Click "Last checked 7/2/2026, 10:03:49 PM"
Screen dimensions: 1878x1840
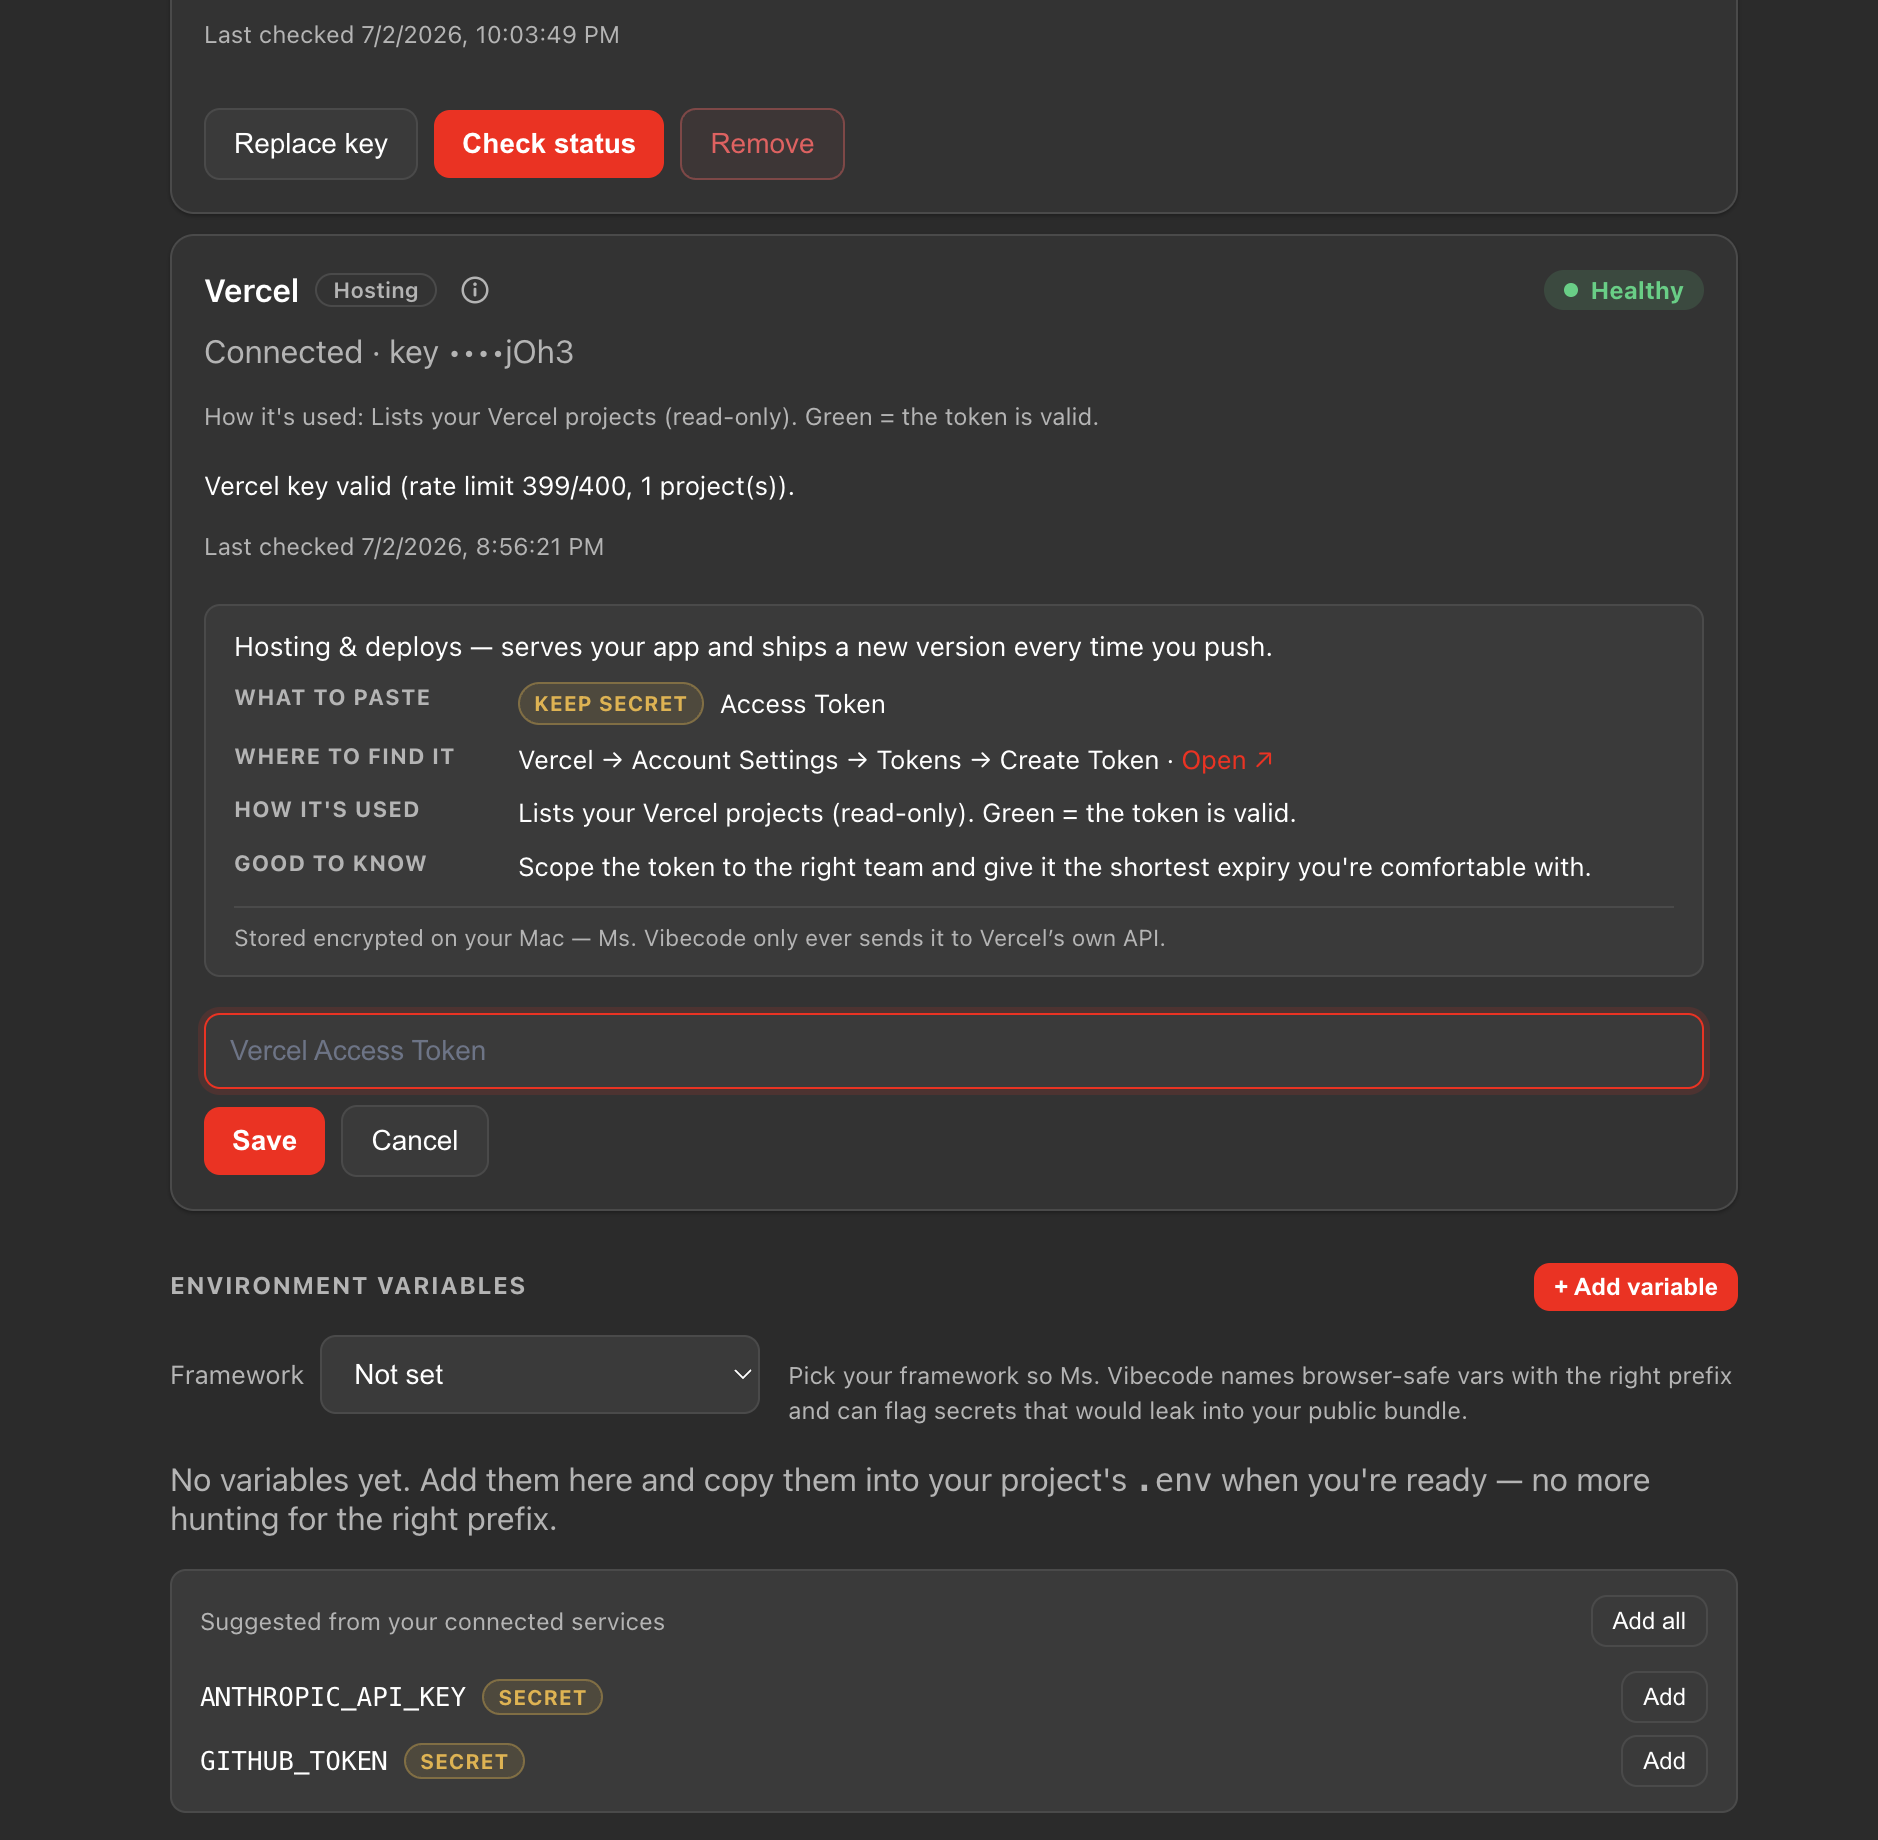point(412,35)
